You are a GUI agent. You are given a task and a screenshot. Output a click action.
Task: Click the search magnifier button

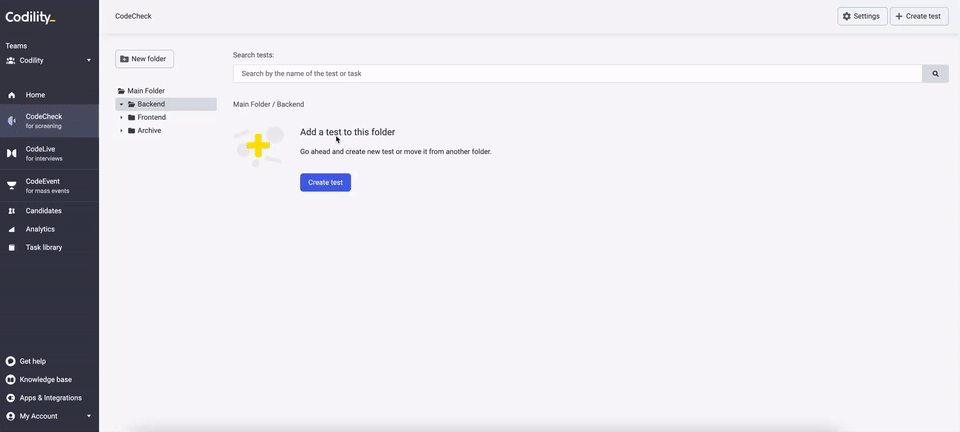point(936,73)
